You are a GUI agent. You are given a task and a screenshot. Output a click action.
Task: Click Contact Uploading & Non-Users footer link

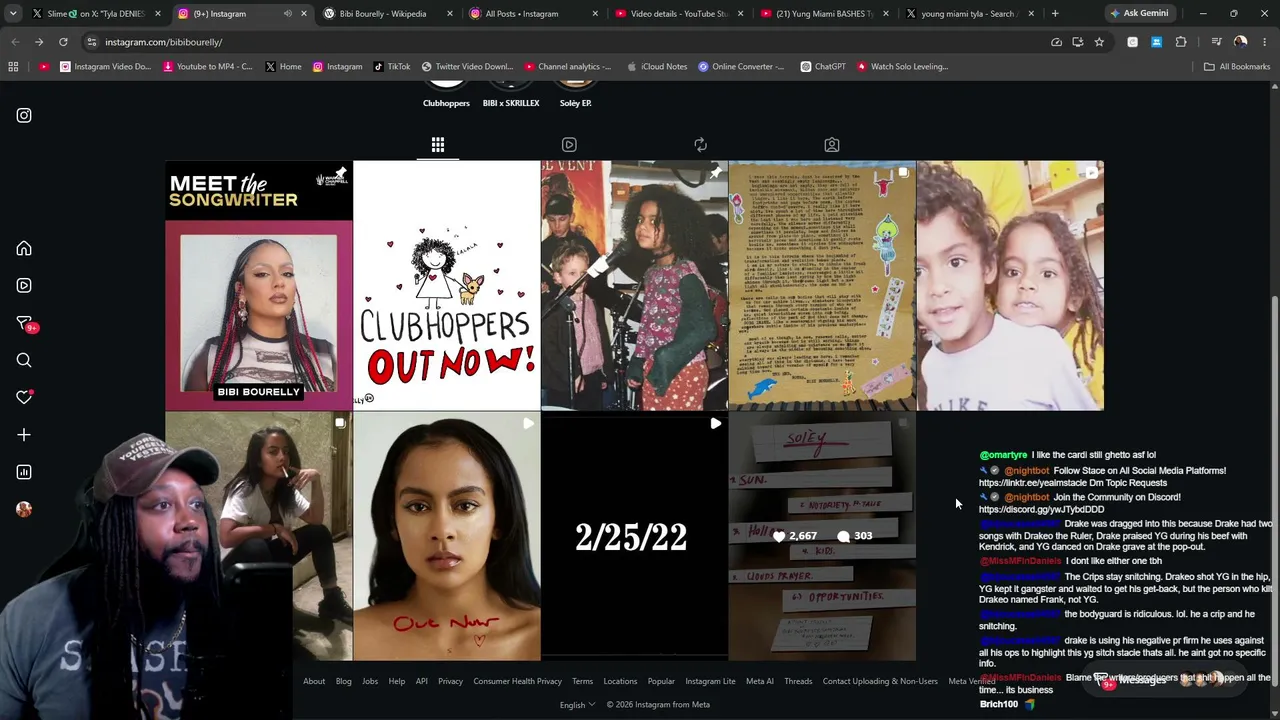click(880, 681)
